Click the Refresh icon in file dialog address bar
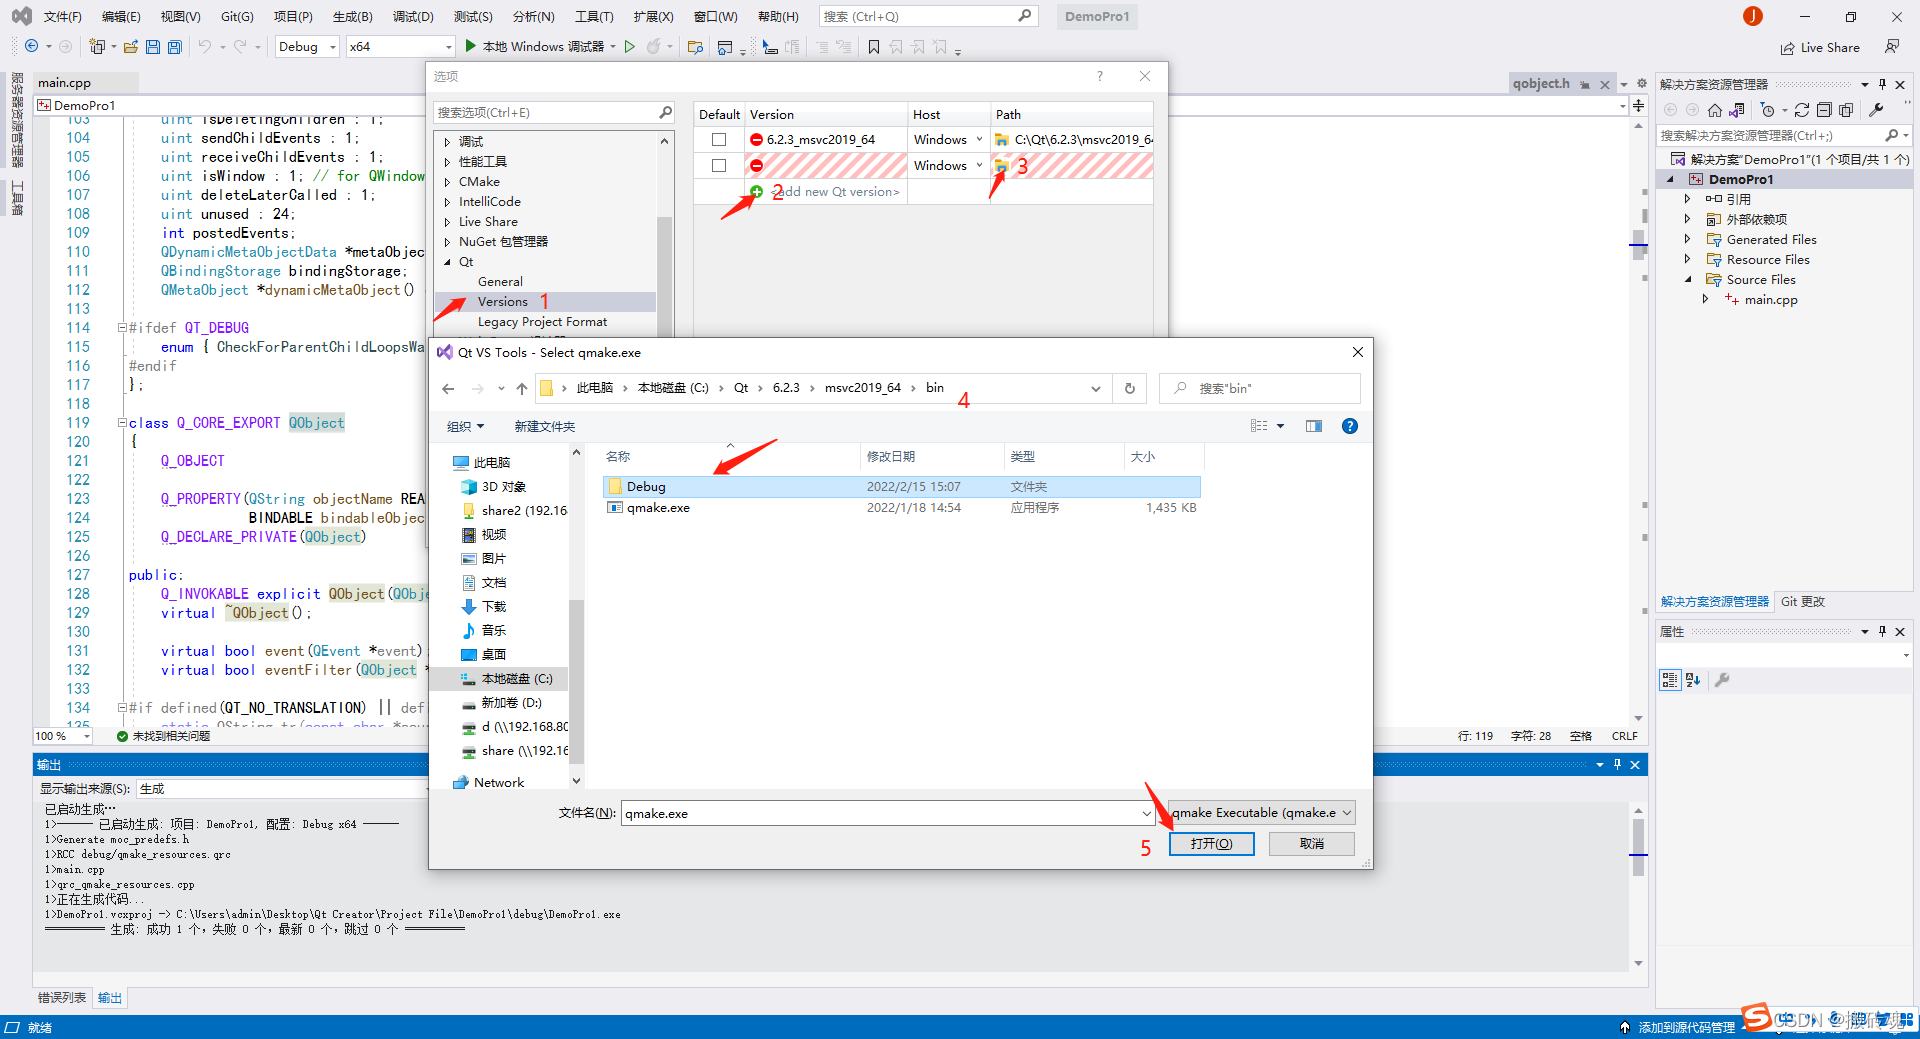 [1130, 389]
